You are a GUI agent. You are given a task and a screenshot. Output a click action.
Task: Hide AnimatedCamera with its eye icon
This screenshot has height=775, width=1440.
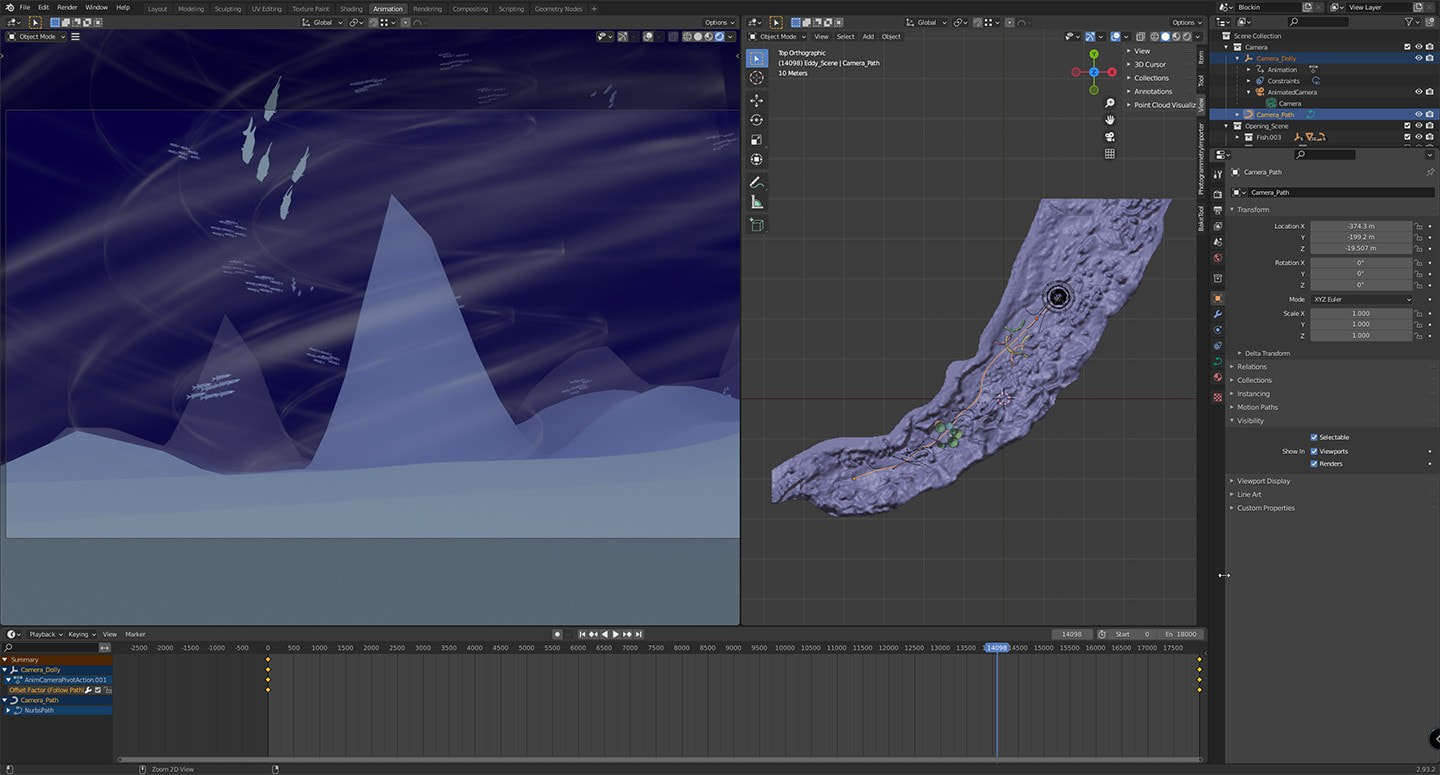tap(1418, 92)
